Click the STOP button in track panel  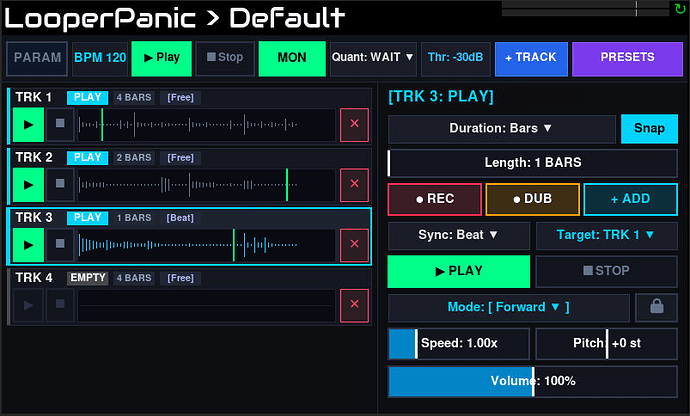(x=606, y=271)
